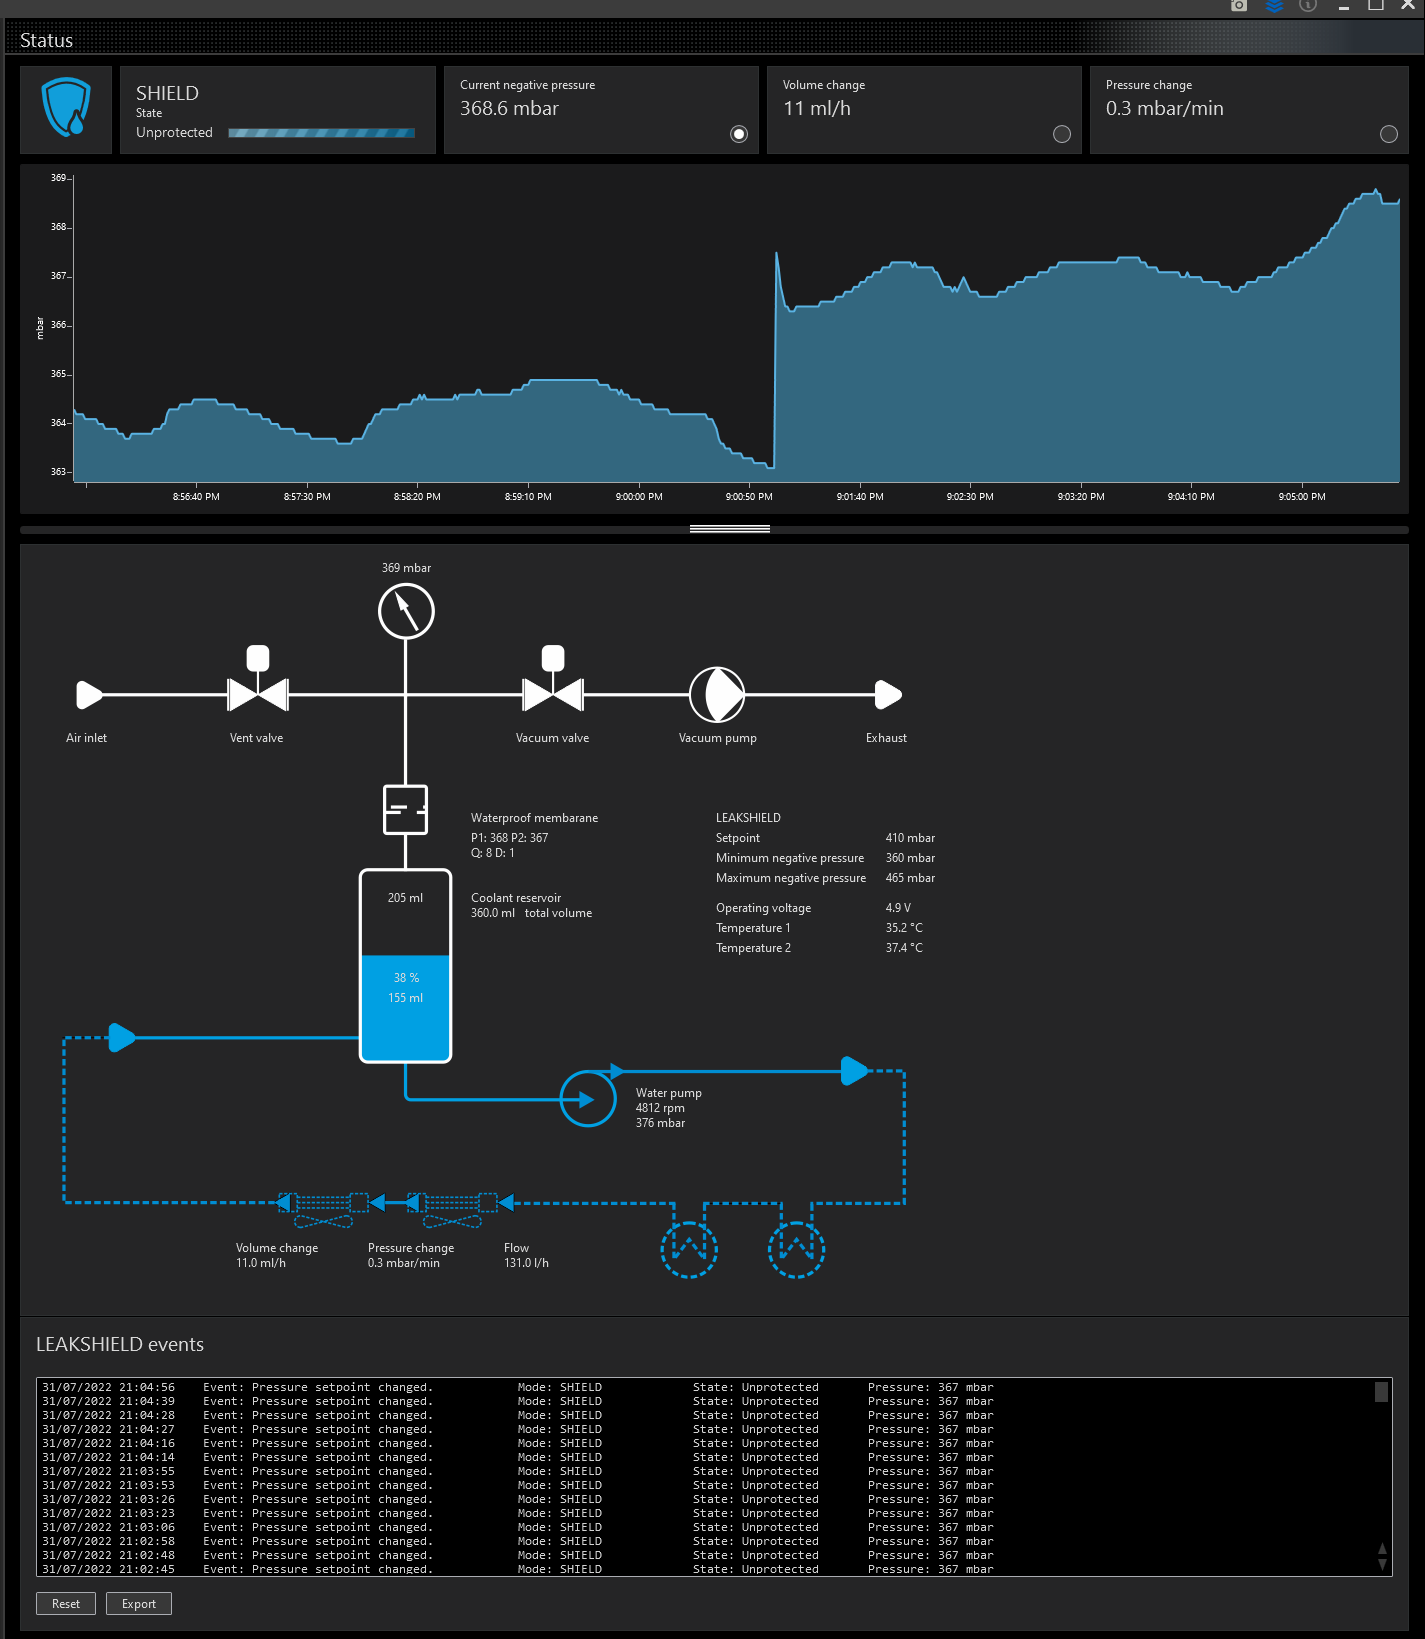This screenshot has width=1425, height=1639.
Task: Click the Leakshield shield logo icon
Action: (x=66, y=109)
